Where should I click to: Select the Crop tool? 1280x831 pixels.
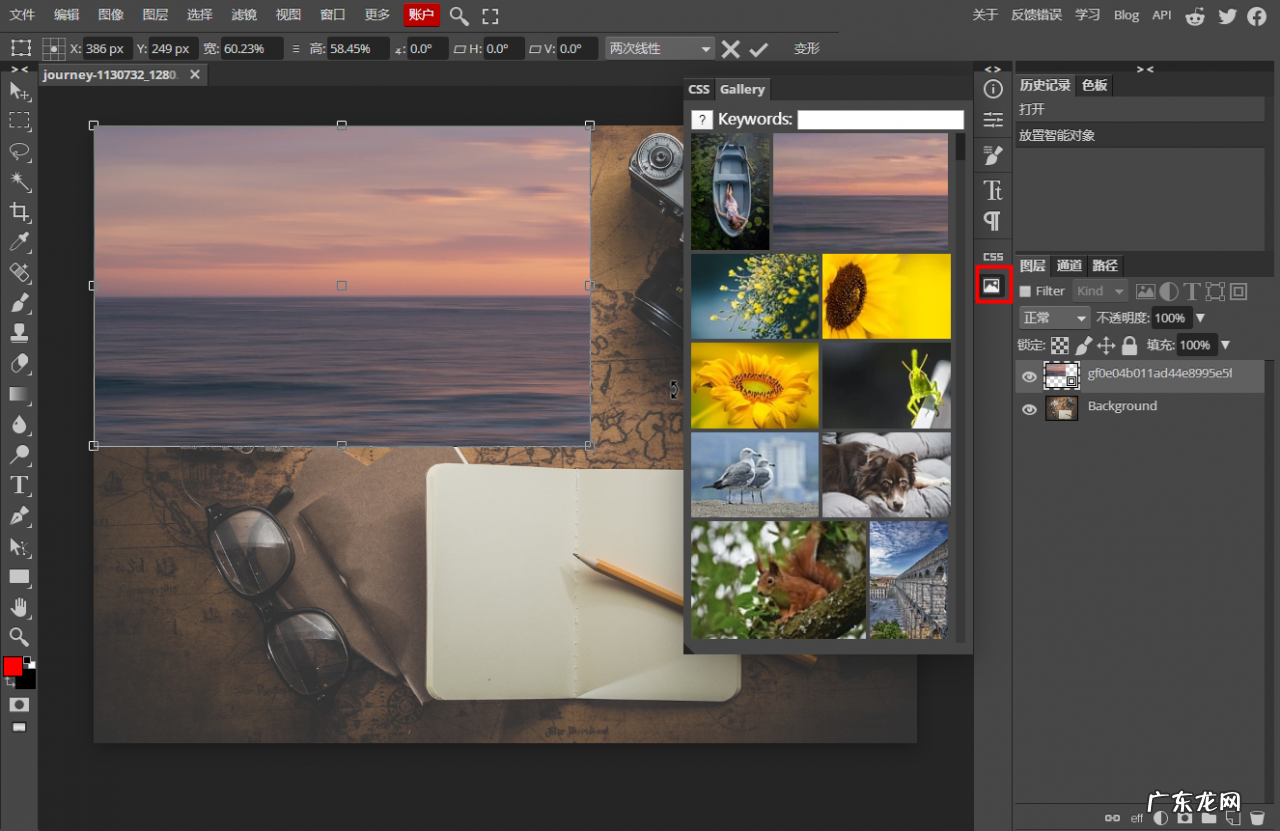(19, 211)
